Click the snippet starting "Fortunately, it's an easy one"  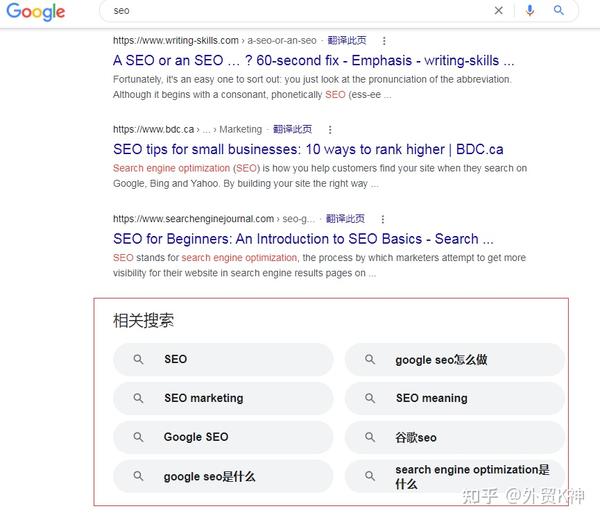[312, 87]
